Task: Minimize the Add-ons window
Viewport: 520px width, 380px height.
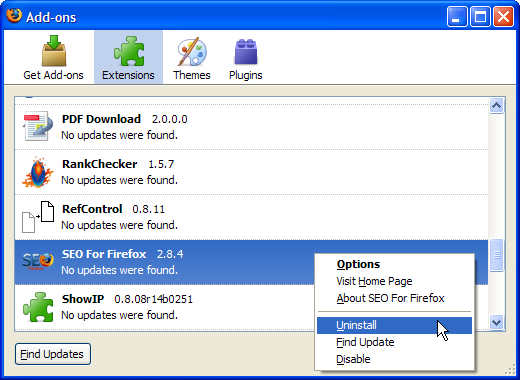Action: pyautogui.click(x=457, y=17)
